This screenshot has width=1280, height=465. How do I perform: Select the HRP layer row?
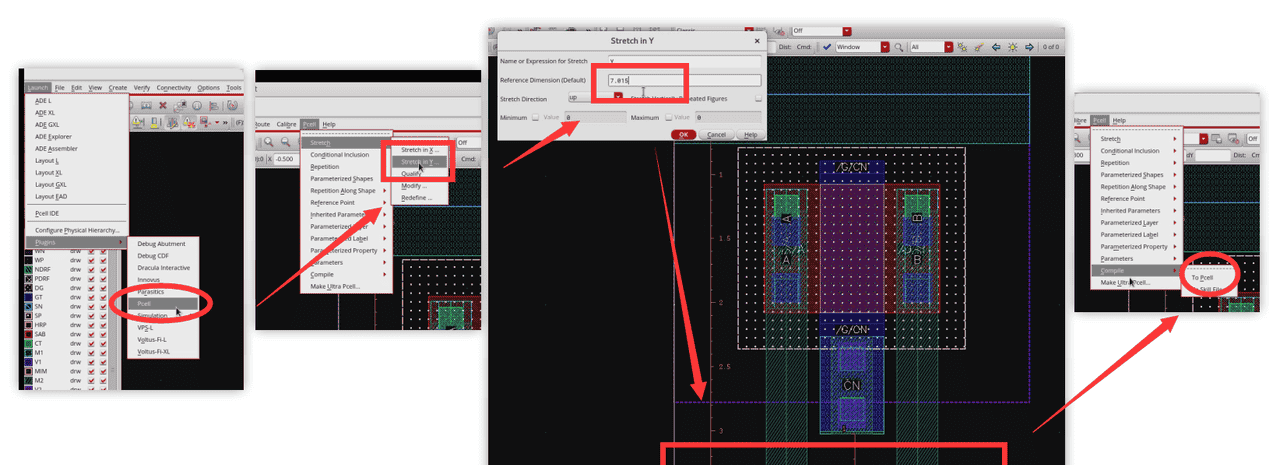[x=65, y=326]
